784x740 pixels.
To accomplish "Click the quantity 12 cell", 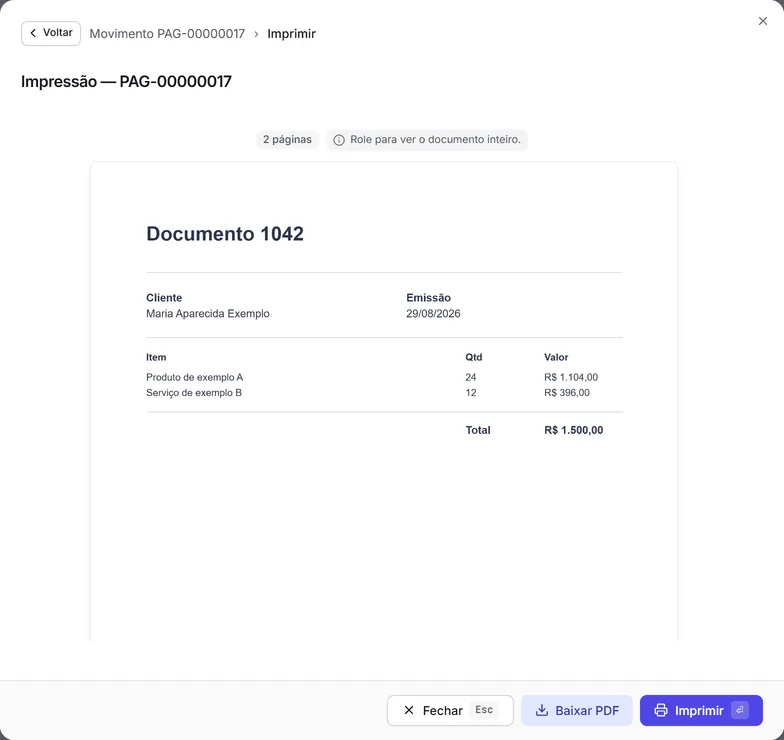I will [x=470, y=392].
